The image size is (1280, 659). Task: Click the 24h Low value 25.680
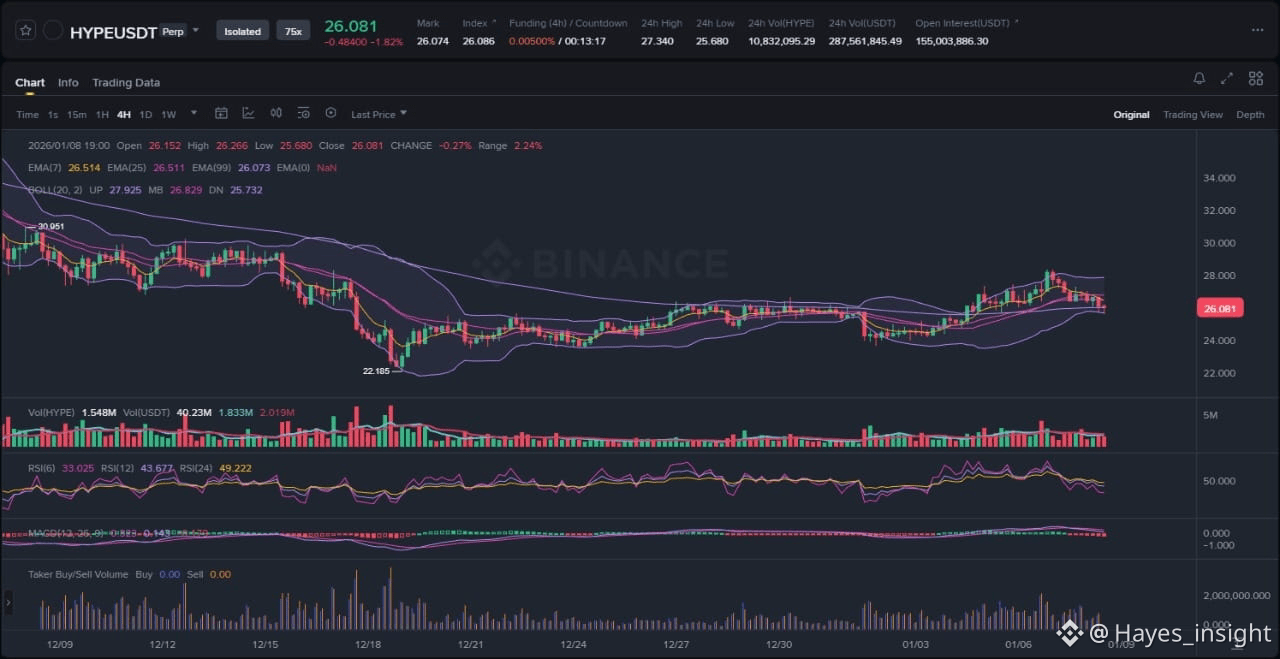click(712, 41)
